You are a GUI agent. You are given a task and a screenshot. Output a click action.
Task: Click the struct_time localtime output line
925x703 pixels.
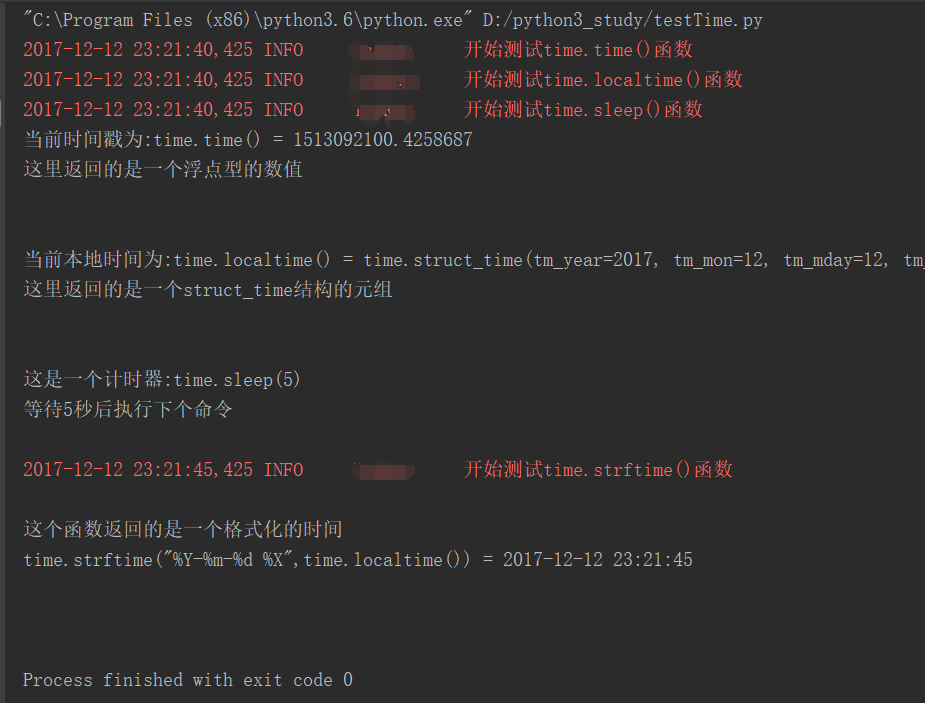pyautogui.click(x=474, y=259)
